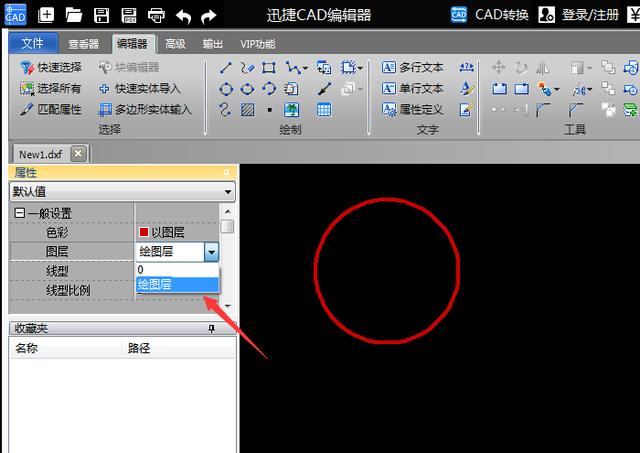Image resolution: width=640 pixels, height=453 pixels.
Task: Toggle the 图层 dropdown arrow
Action: pos(211,252)
